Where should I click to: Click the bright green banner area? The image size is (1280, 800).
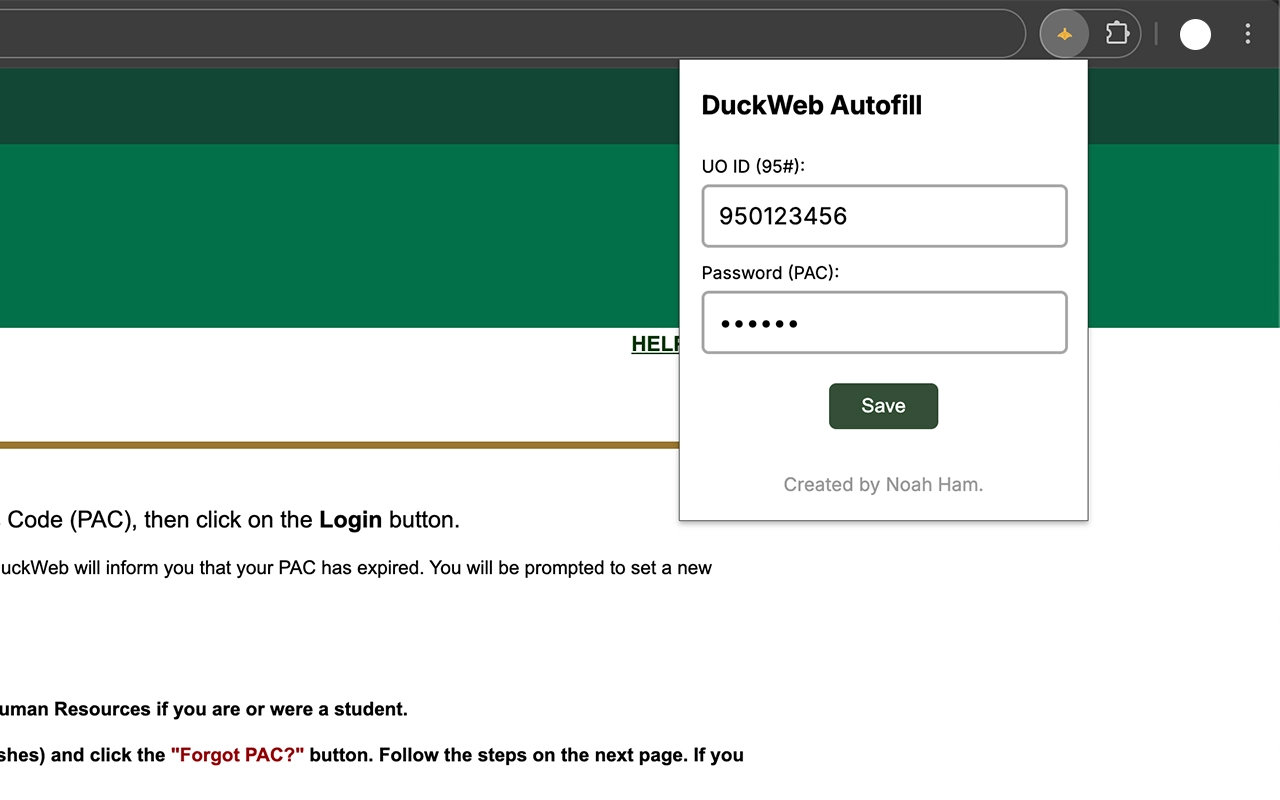click(x=340, y=235)
